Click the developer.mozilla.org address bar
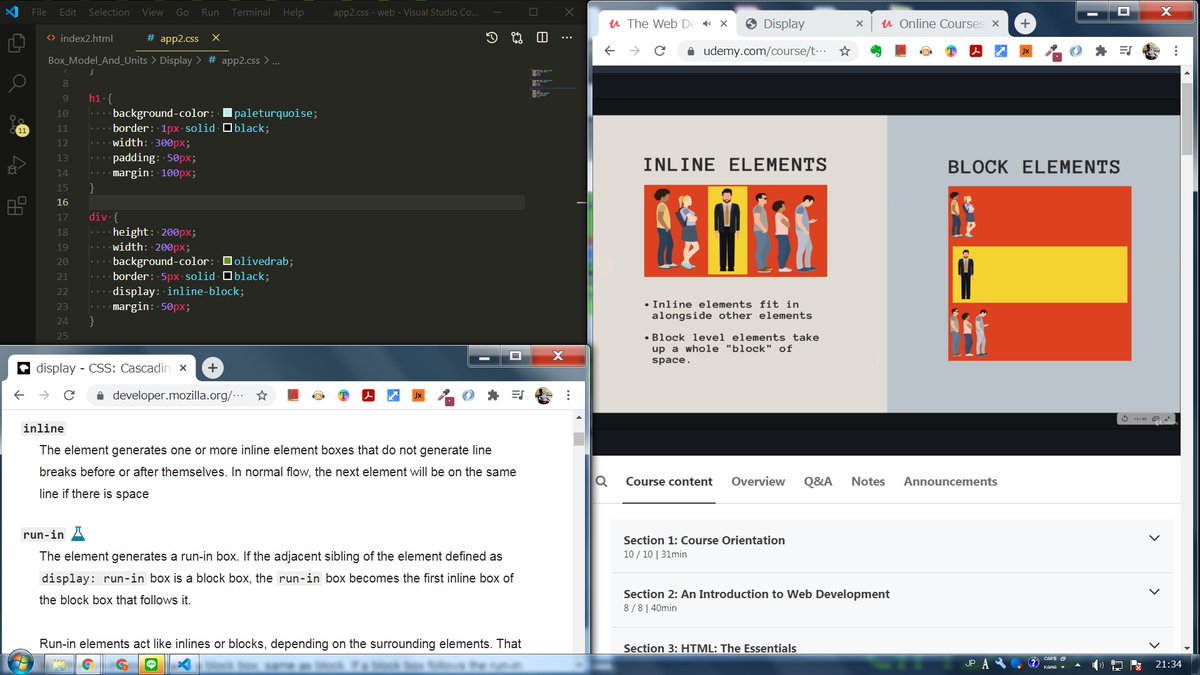This screenshot has height=675, width=1200. click(x=183, y=395)
